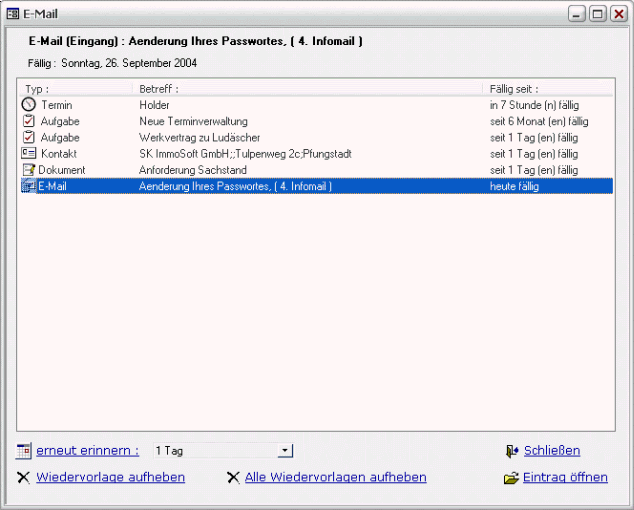Sort by the Betreff column header
Screen dimensions: 634x510
(x=158, y=89)
